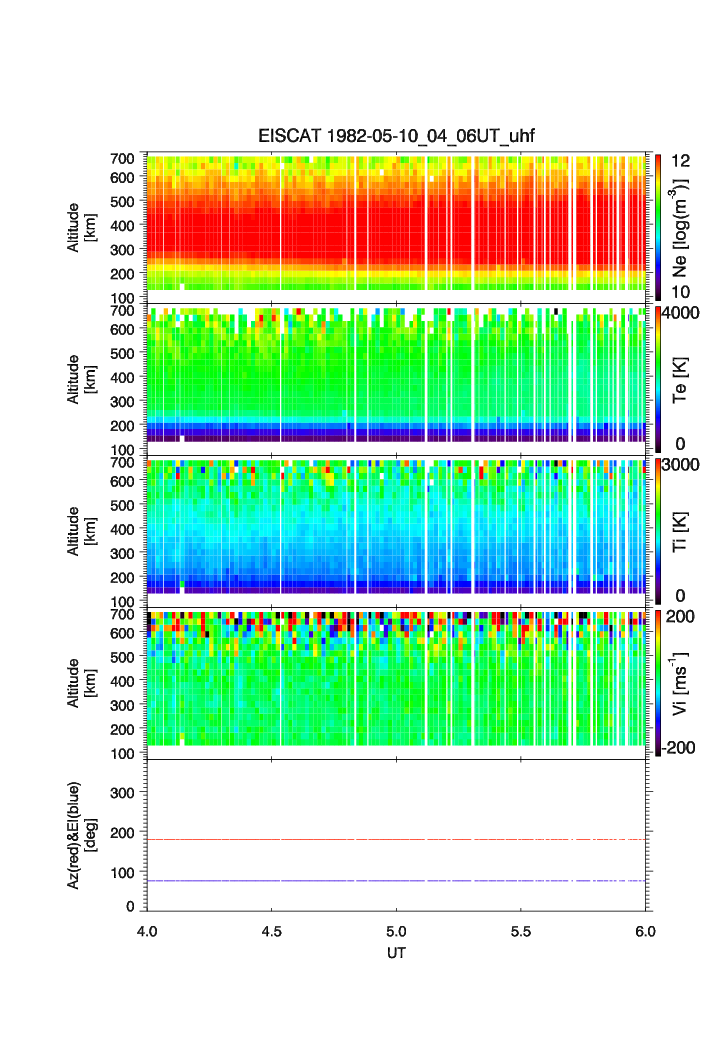
Task: Click the Ne color bar minimum value 10
Action: (x=680, y=292)
